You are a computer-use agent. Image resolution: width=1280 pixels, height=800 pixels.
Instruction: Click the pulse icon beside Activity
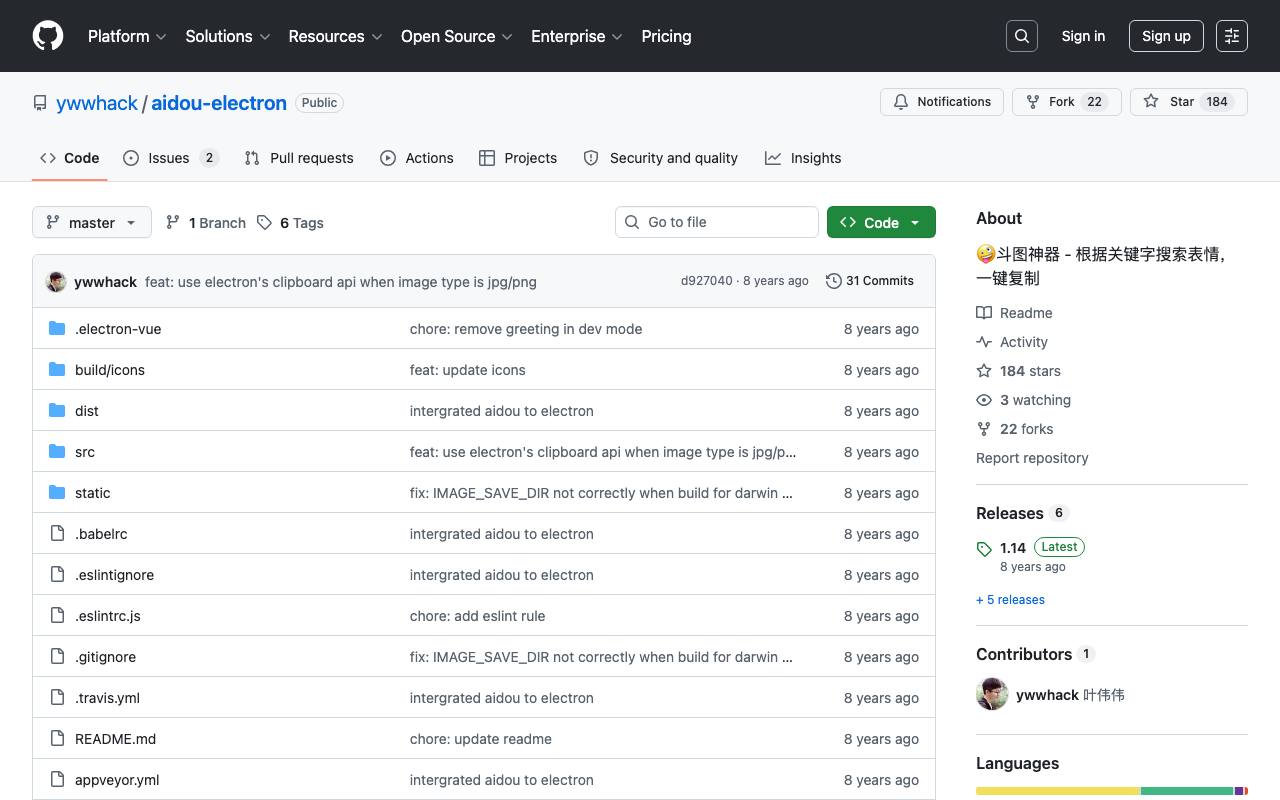click(984, 342)
